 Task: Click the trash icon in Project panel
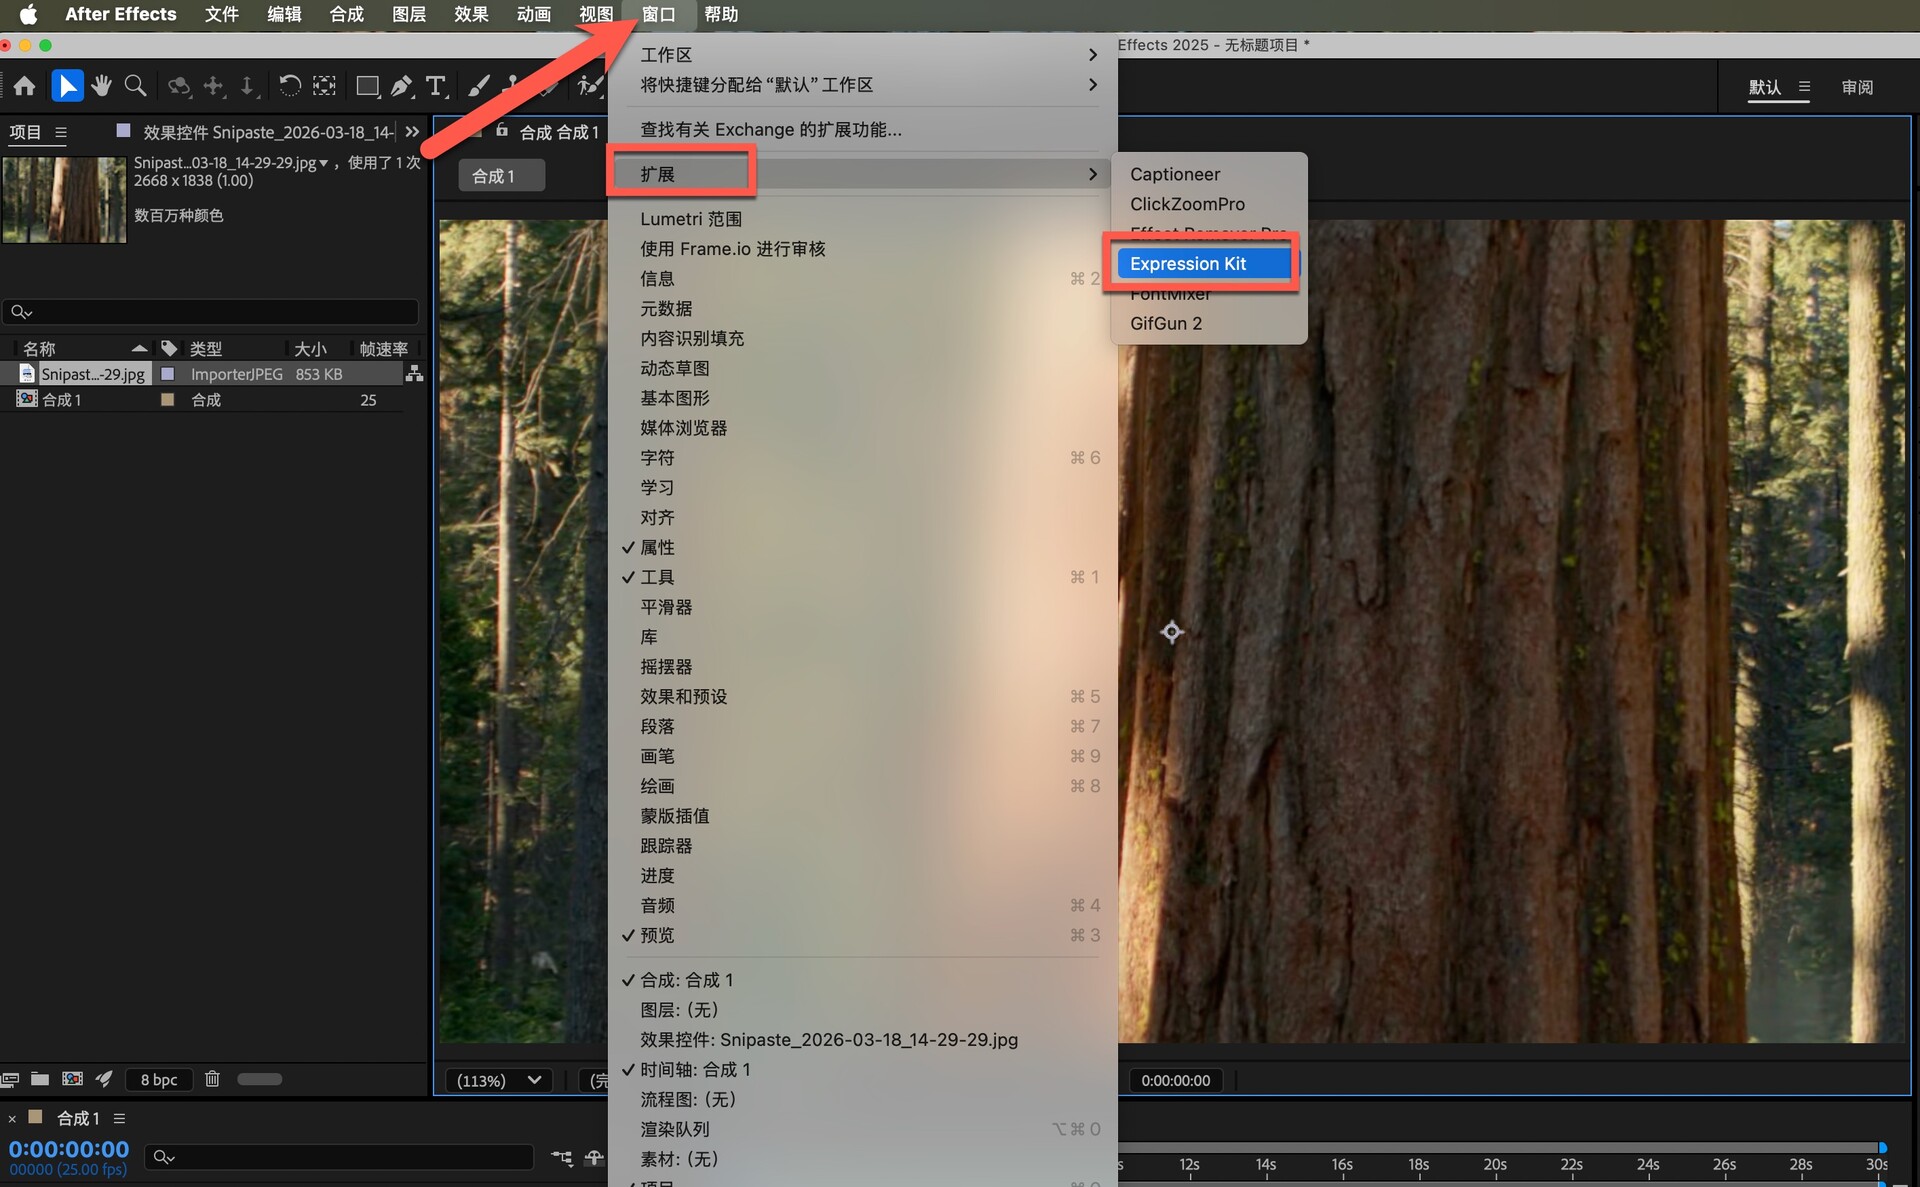click(212, 1079)
